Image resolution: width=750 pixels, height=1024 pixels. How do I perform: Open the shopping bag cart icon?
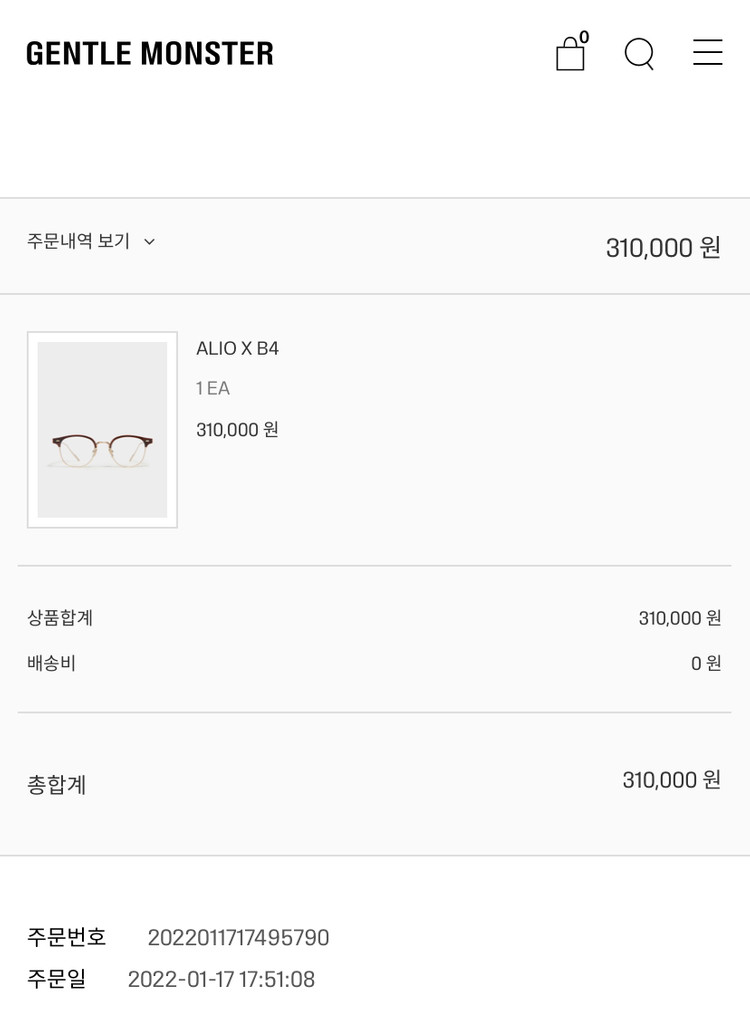[x=570, y=54]
